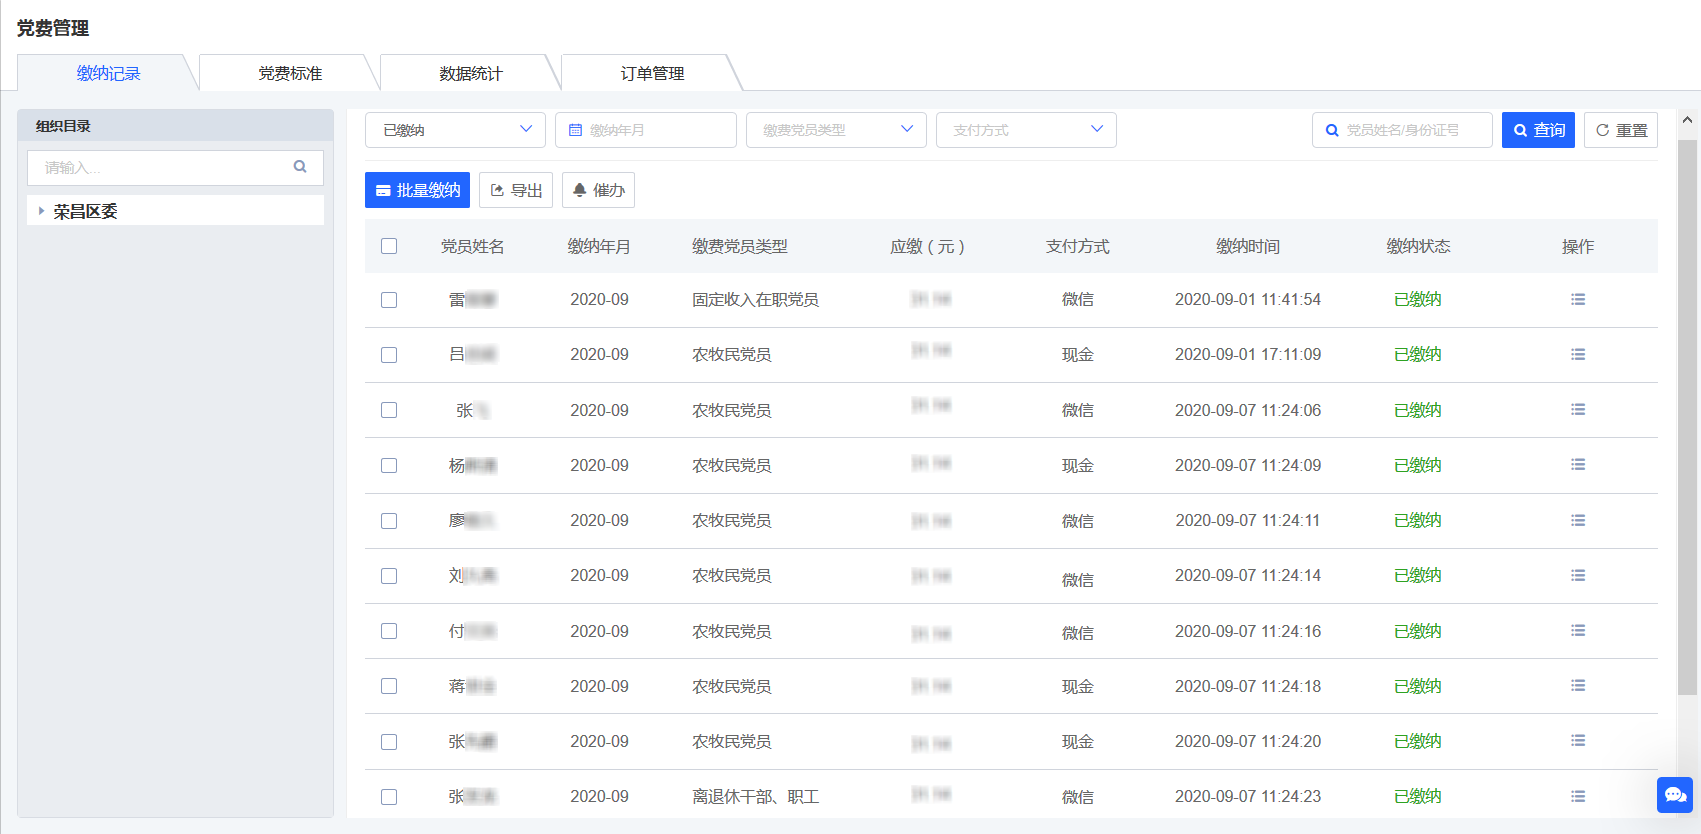Viewport: 1701px width, 834px height.
Task: Open operations menu for 11:24:16 row
Action: 1578,630
